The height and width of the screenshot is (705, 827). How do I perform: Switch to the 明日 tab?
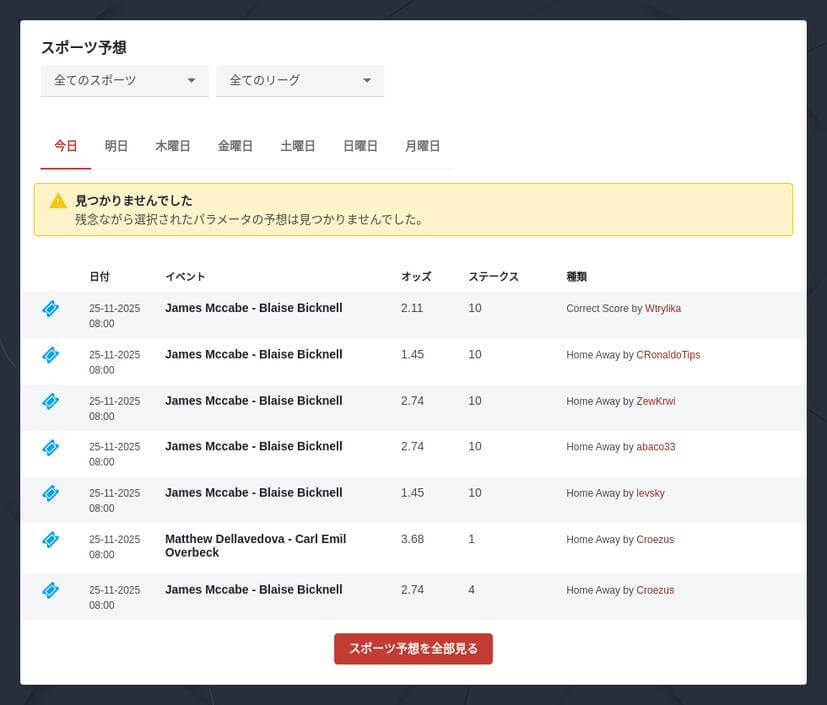point(116,146)
